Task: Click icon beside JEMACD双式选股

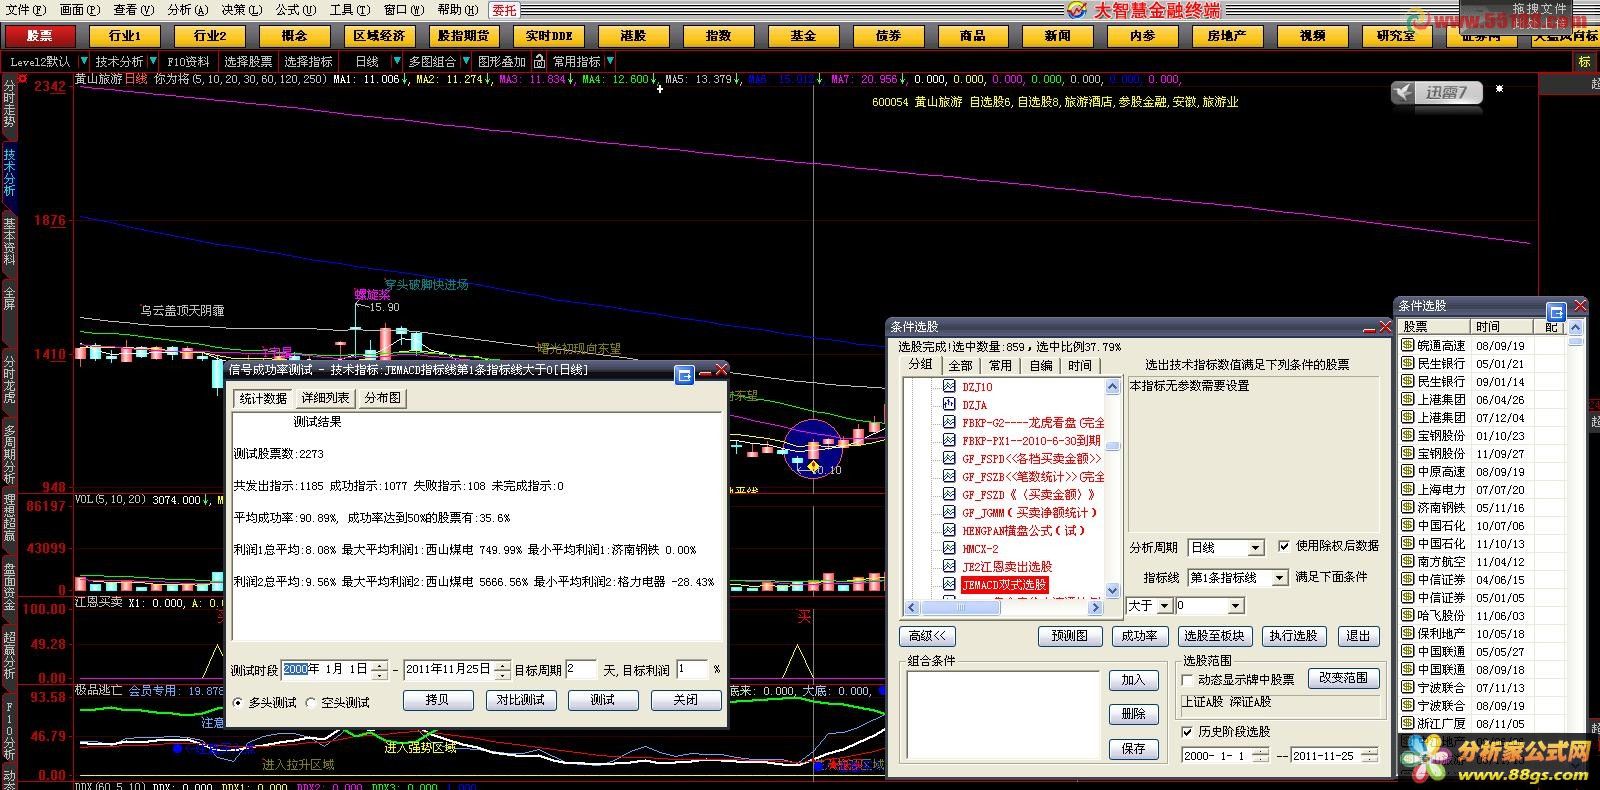Action: [950, 584]
